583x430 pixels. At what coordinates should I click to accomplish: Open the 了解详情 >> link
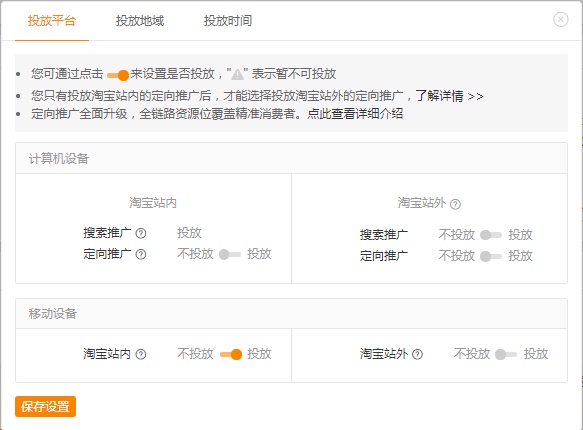tap(449, 96)
